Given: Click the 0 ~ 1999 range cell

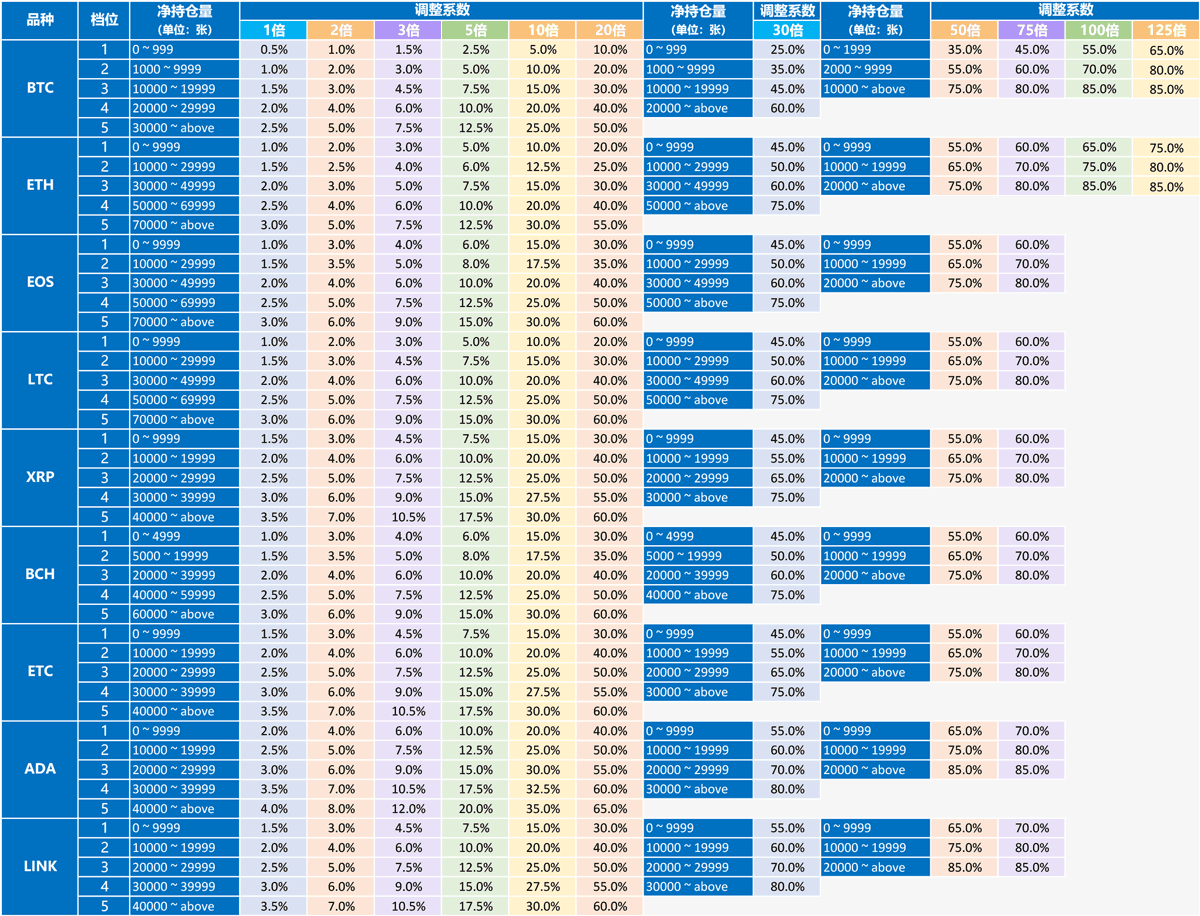Looking at the screenshot, I should [875, 49].
